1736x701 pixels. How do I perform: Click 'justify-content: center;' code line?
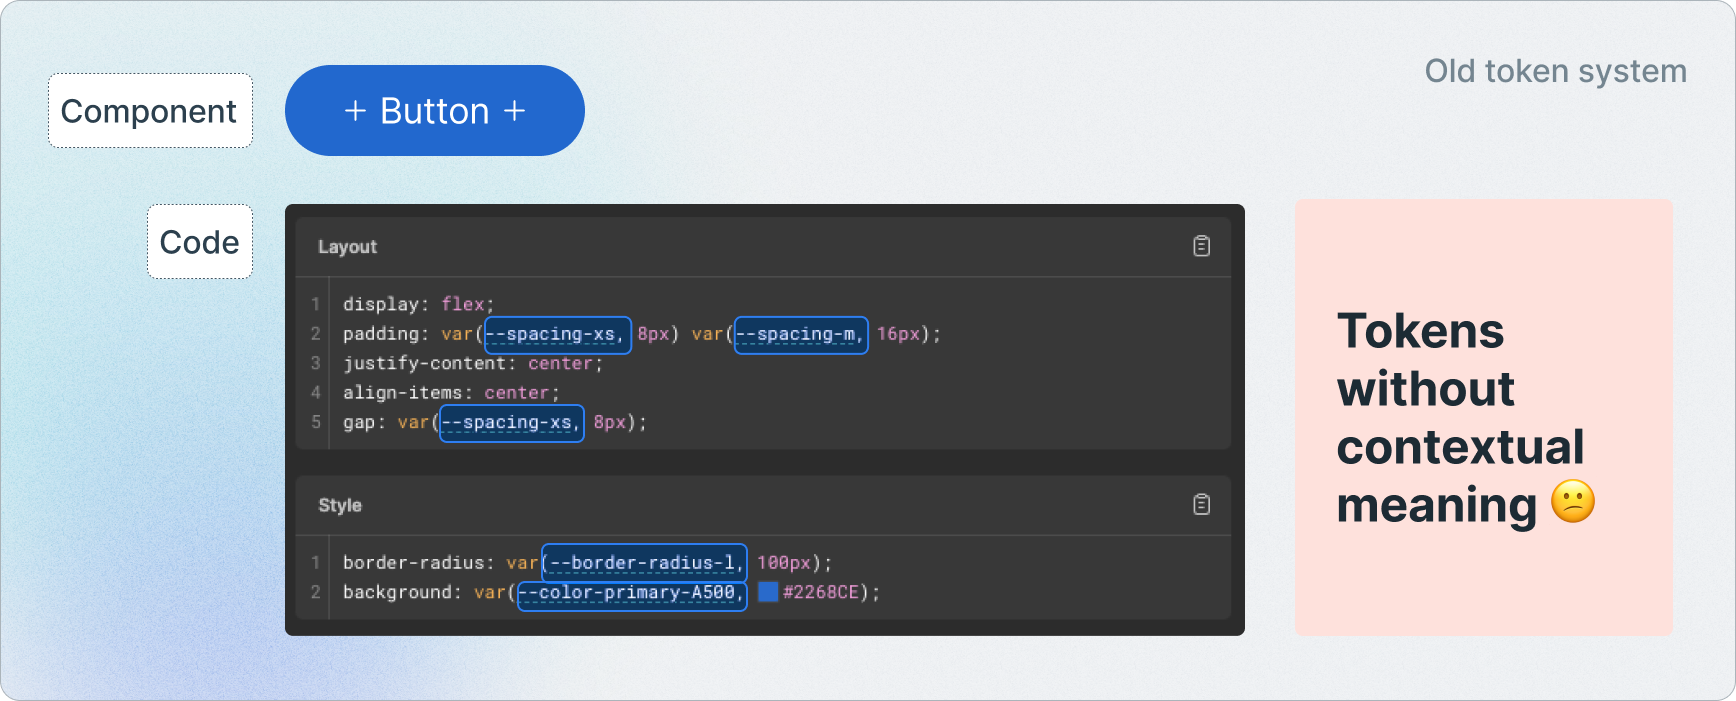coord(473,364)
